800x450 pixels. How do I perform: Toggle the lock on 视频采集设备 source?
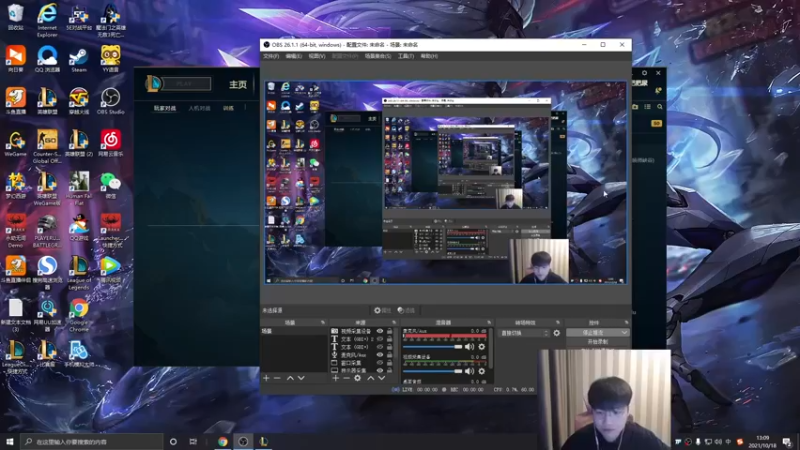coord(390,331)
